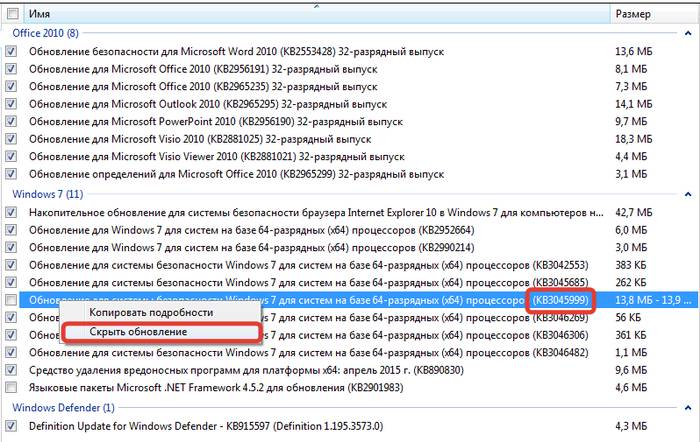This screenshot has height=442, width=700.
Task: Uncheck KB3042553 security update checkbox
Action: coord(11,265)
